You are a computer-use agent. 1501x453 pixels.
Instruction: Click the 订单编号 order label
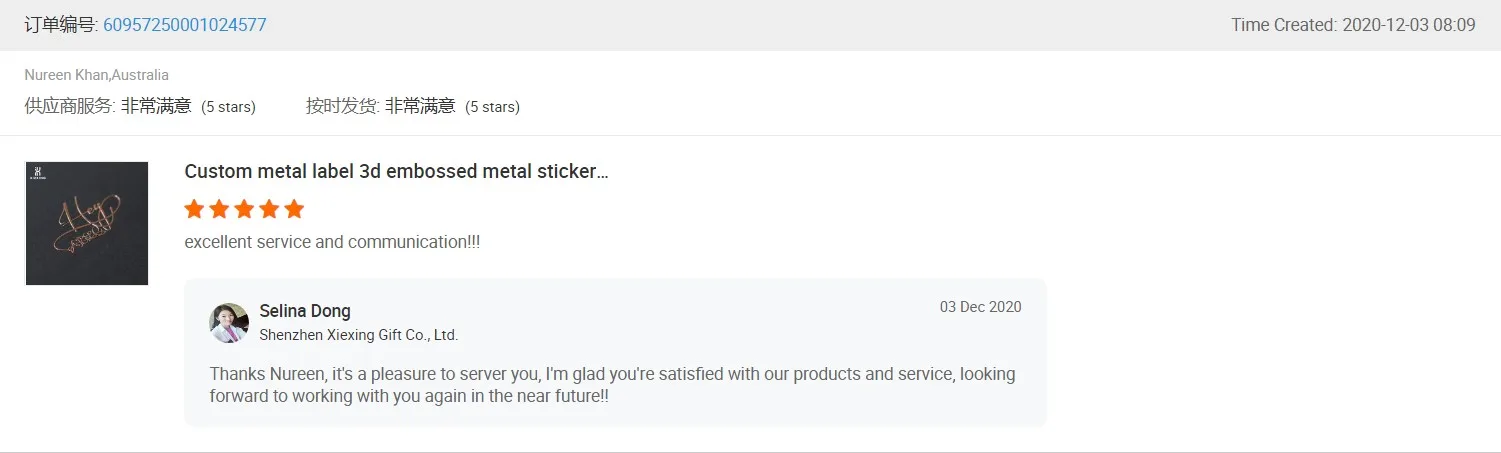click(x=61, y=25)
